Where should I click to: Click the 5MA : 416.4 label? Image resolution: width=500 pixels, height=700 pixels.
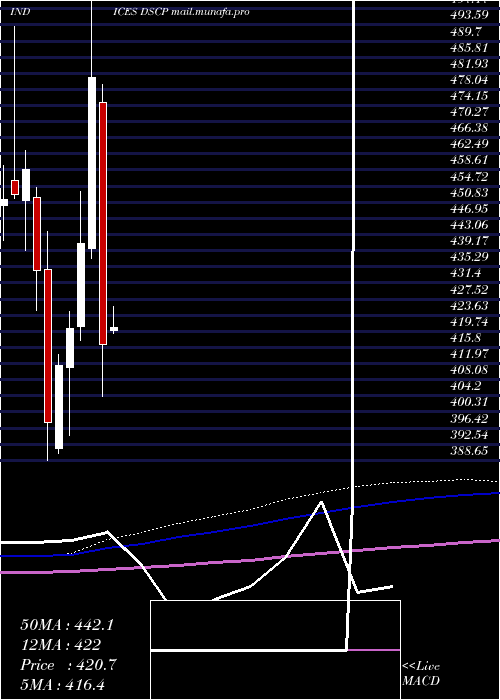tap(62, 684)
